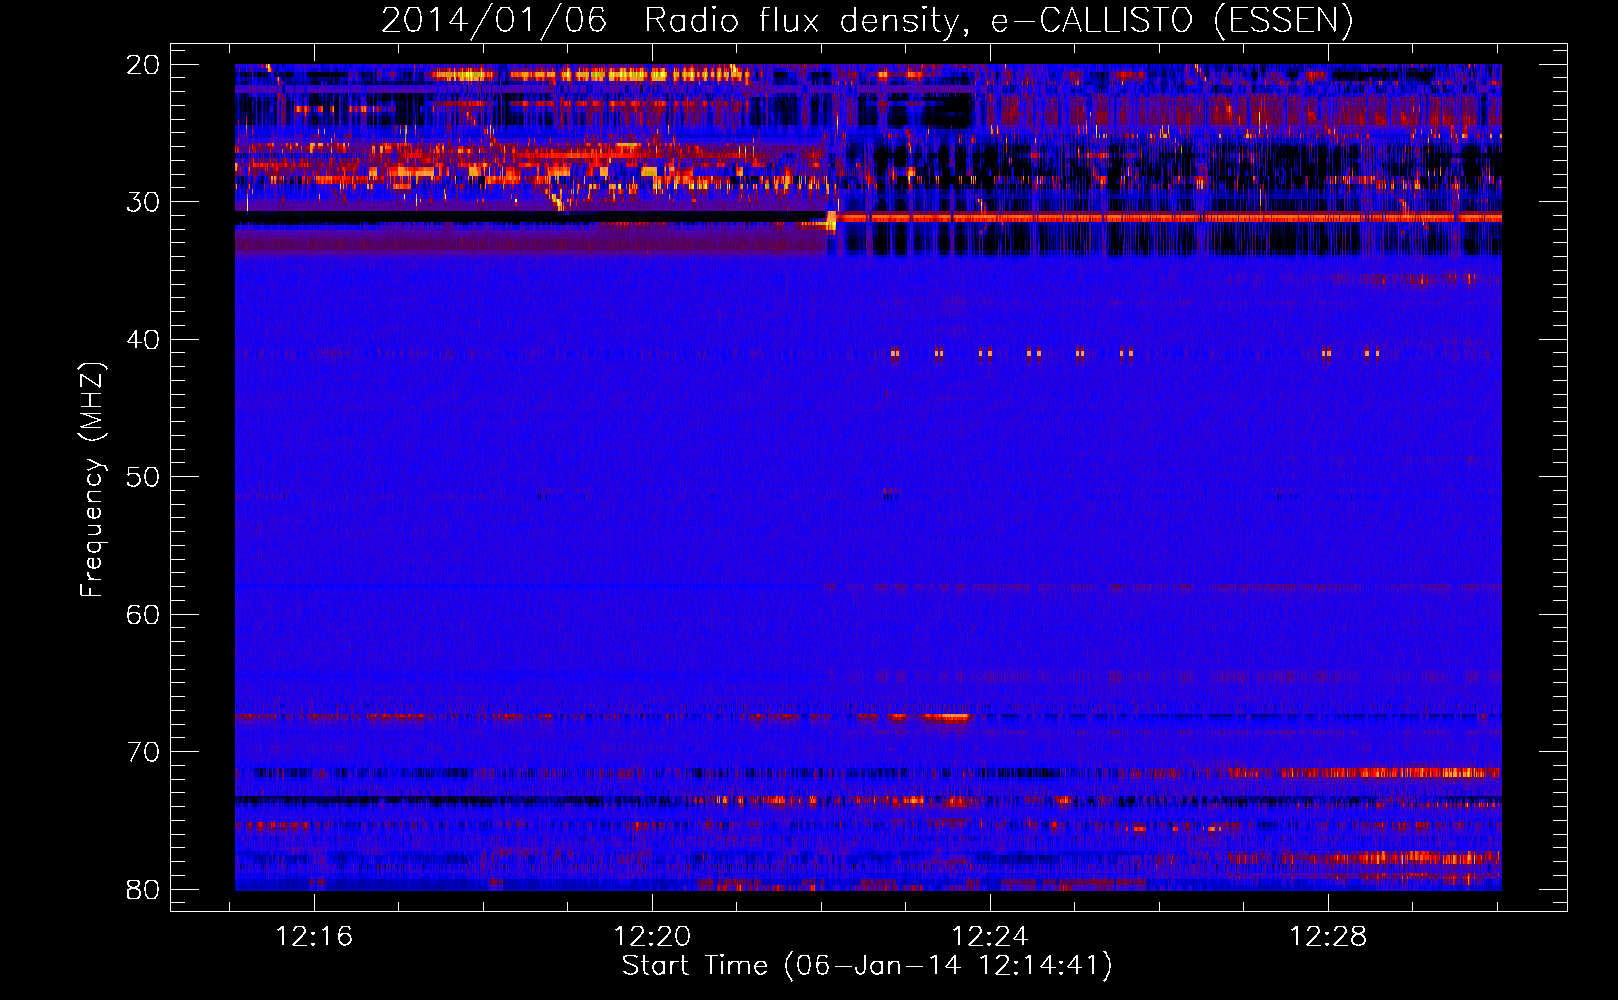Click the 80 MHz frequency tick label

point(143,890)
